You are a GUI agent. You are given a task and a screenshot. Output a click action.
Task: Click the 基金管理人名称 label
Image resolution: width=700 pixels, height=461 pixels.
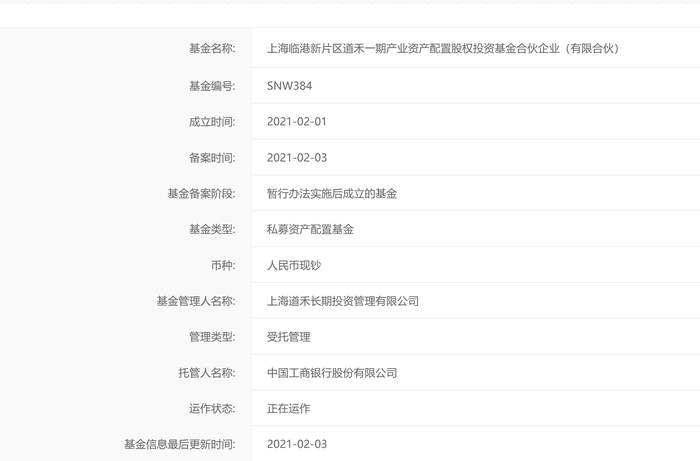coord(195,301)
